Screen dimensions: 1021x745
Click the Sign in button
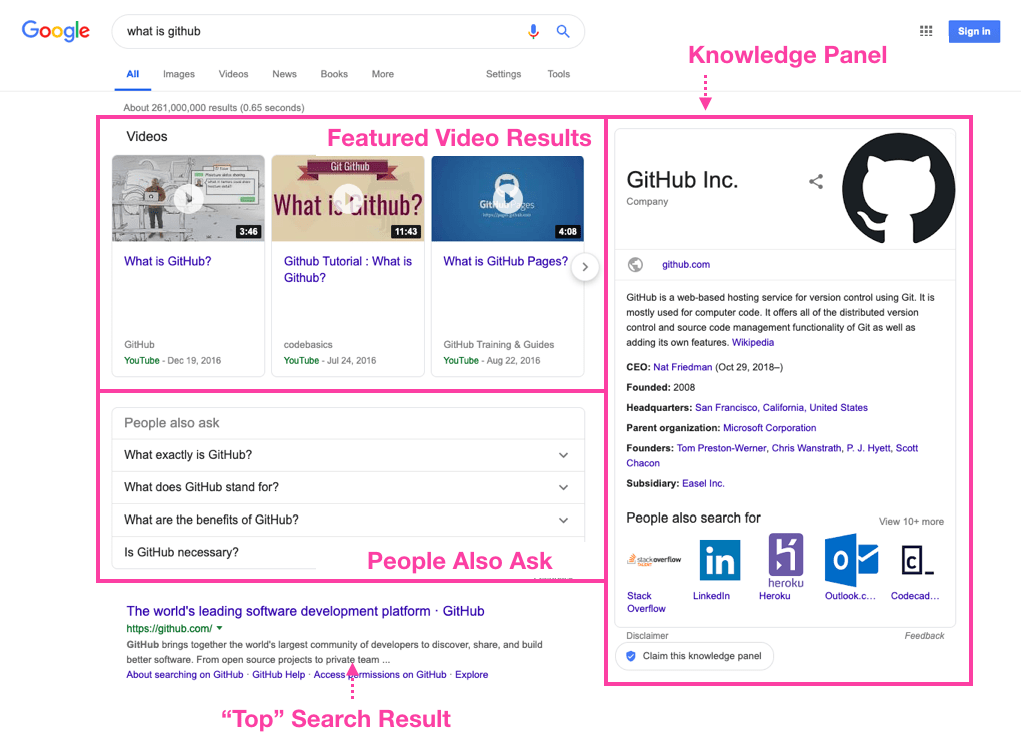coord(973,31)
